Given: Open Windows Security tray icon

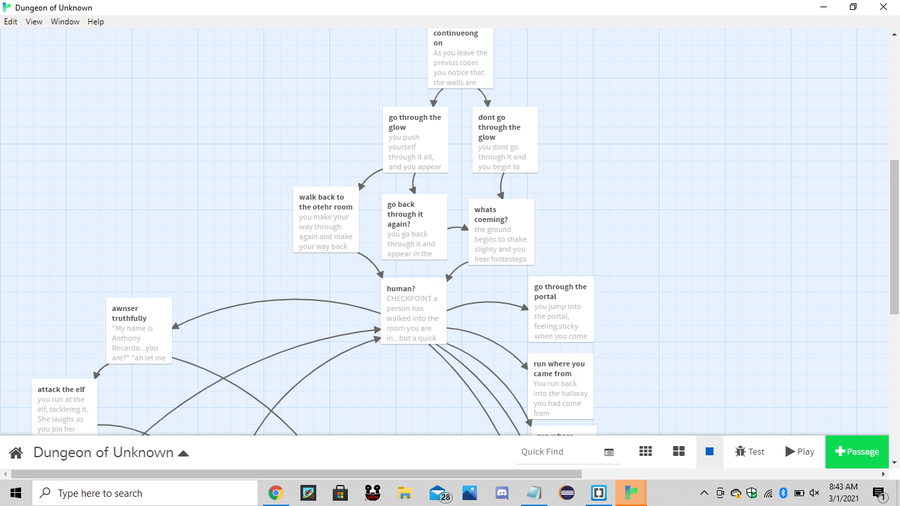Looking at the screenshot, I should (x=752, y=493).
